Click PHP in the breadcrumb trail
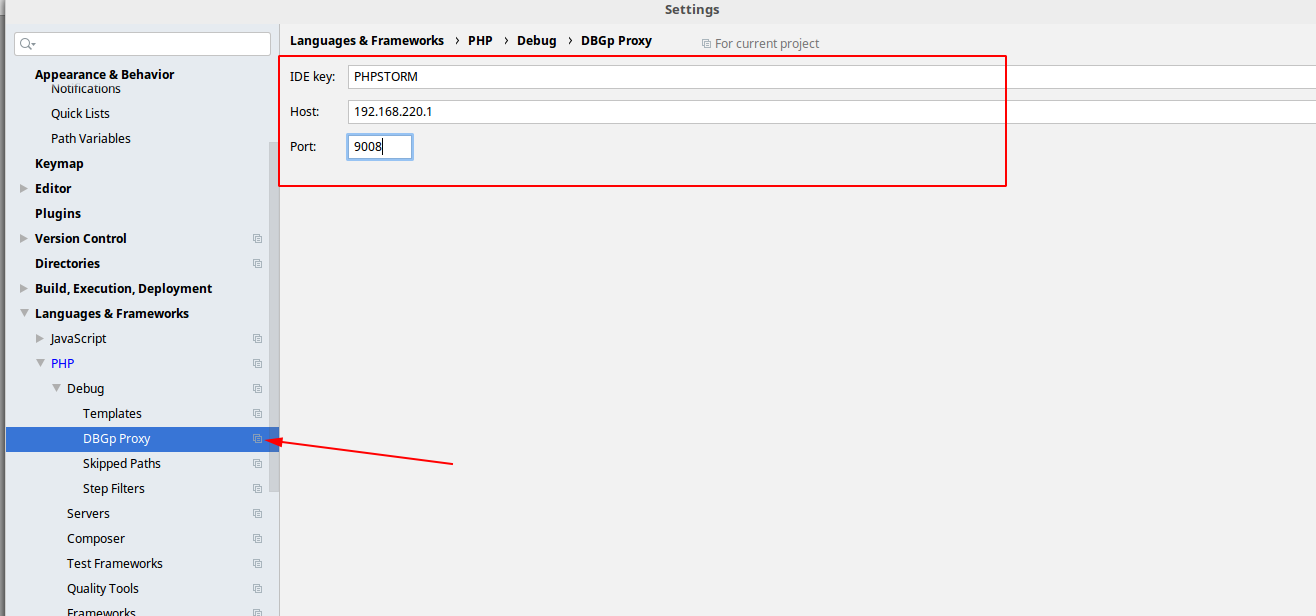 [480, 40]
